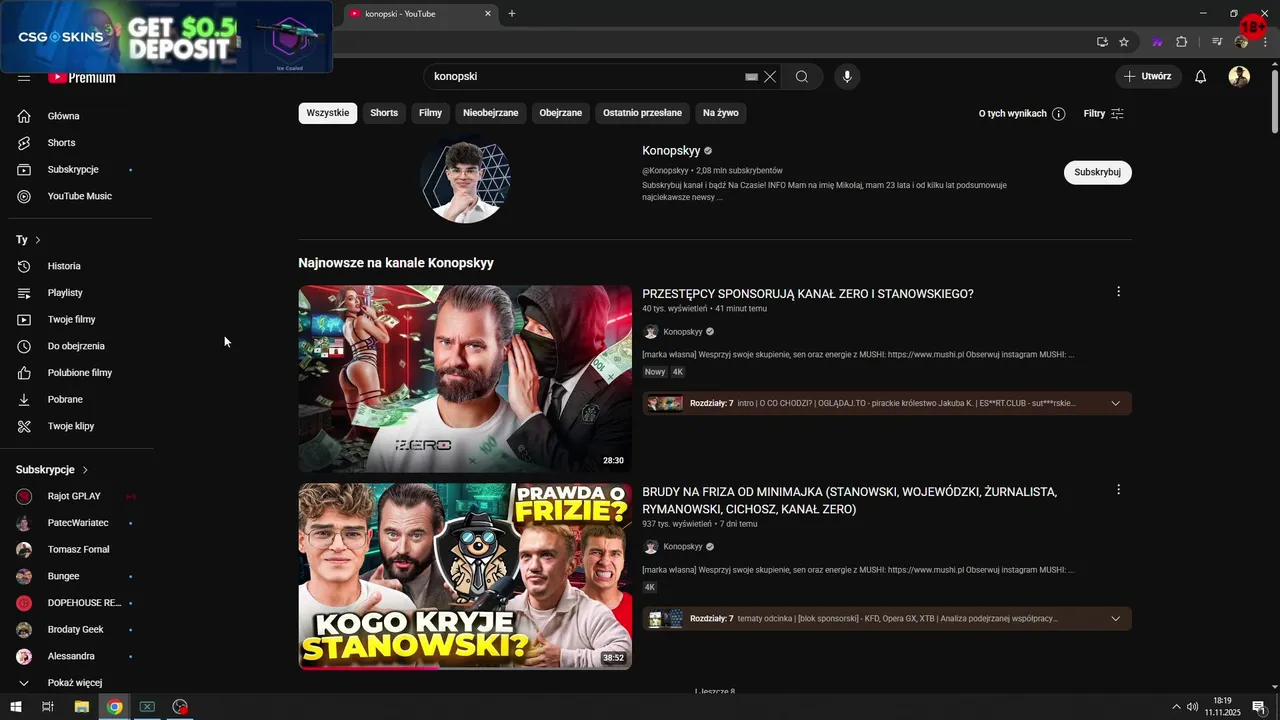Open YouTube Music from sidebar
The image size is (1280, 720).
point(80,196)
